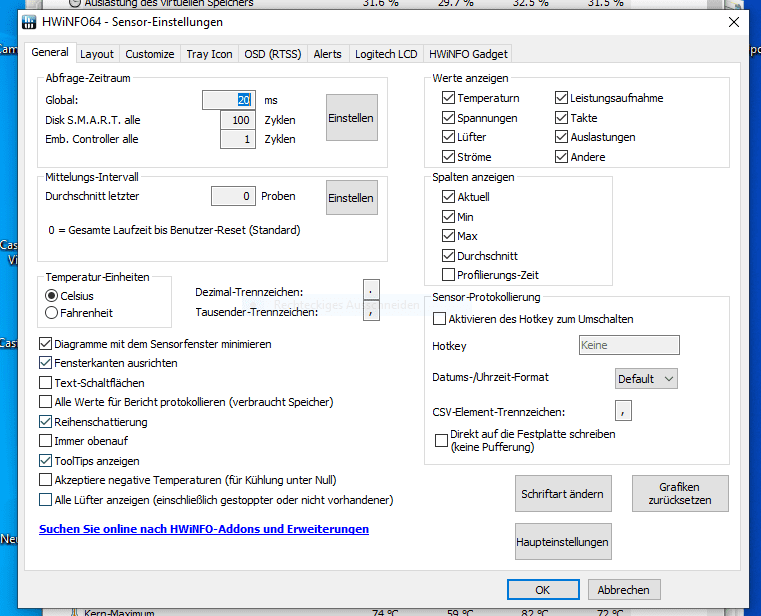Viewport: 761px width, 616px height.
Task: Click the Tausender-Trennzeichen field
Action: tap(371, 311)
